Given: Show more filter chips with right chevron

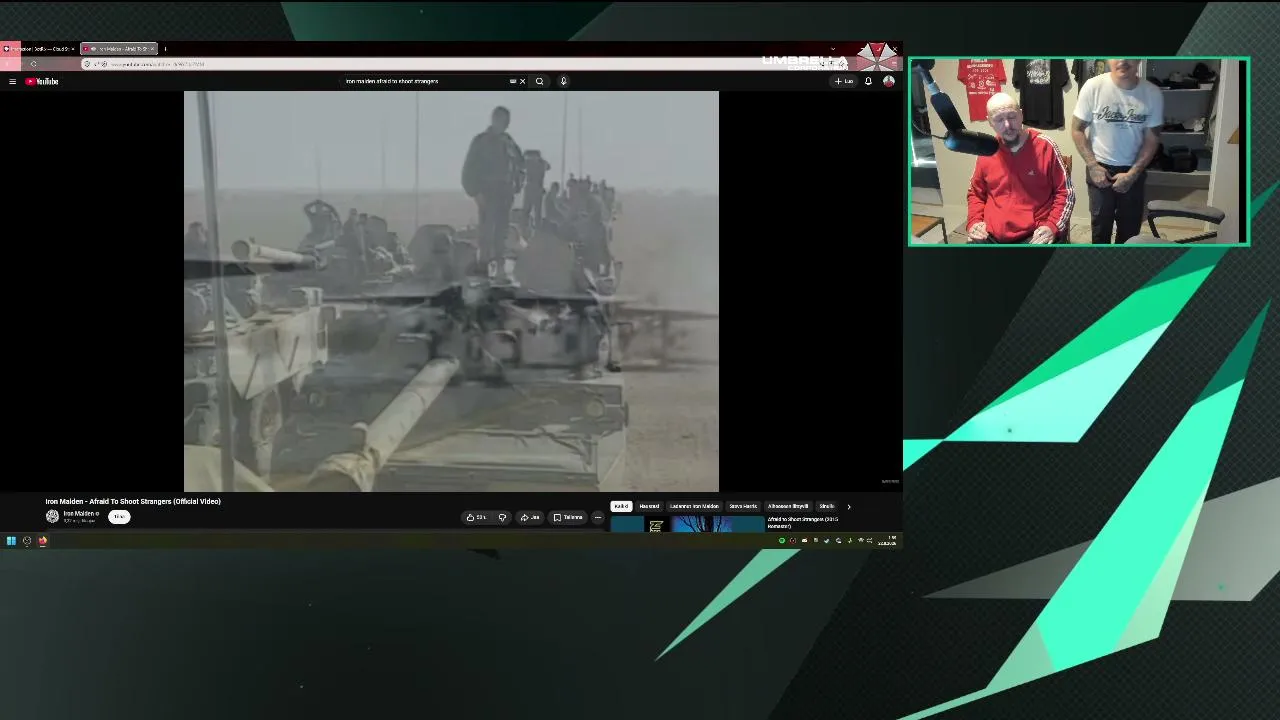Looking at the screenshot, I should click(849, 506).
